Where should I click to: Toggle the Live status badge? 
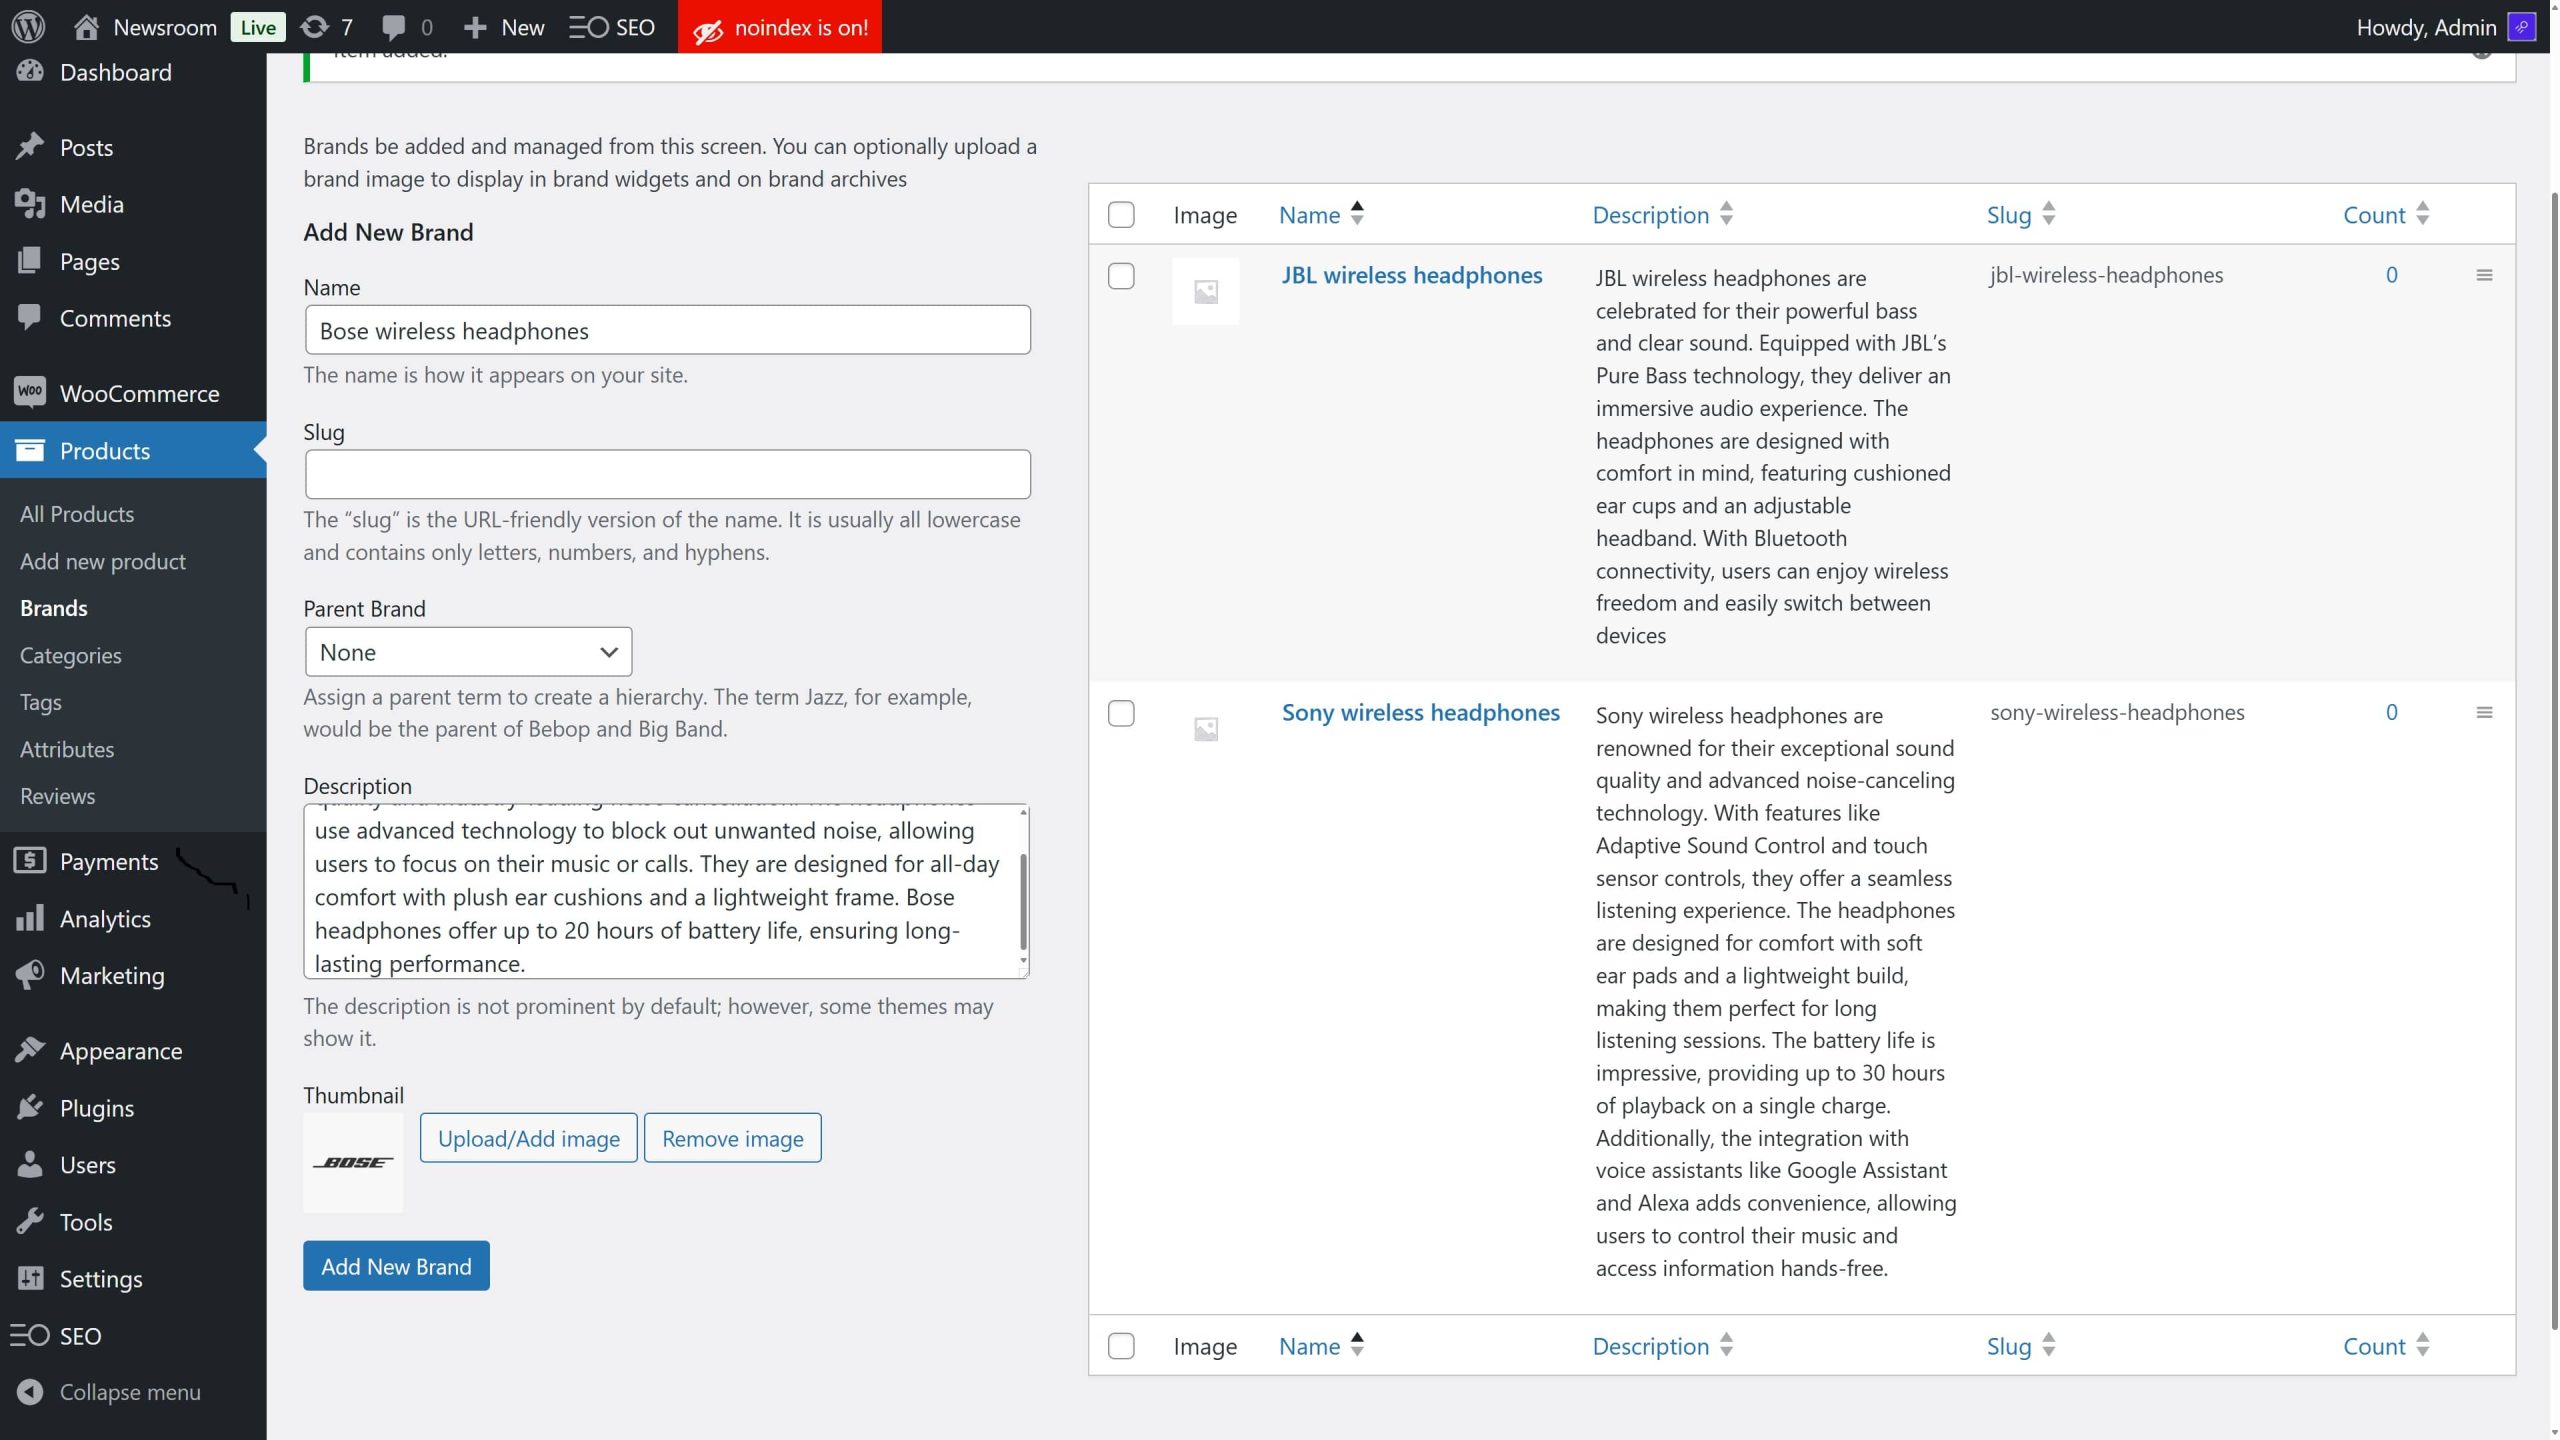[x=257, y=27]
